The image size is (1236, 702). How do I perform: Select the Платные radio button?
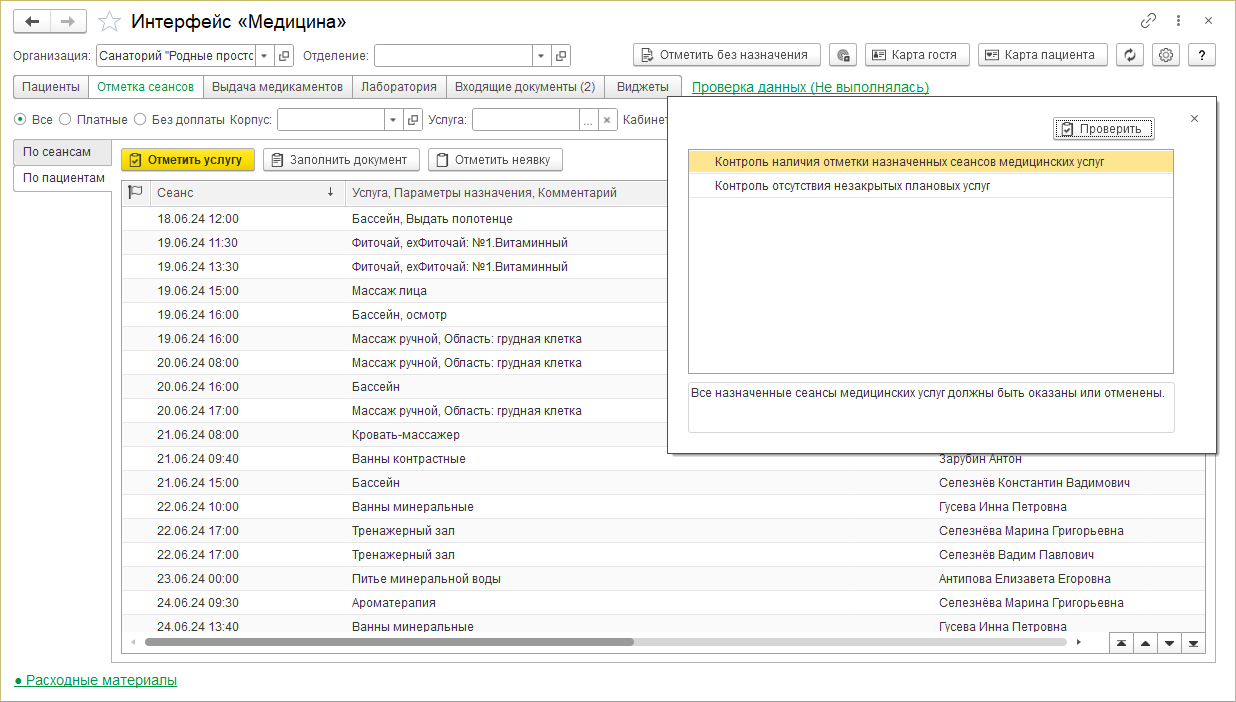point(66,120)
